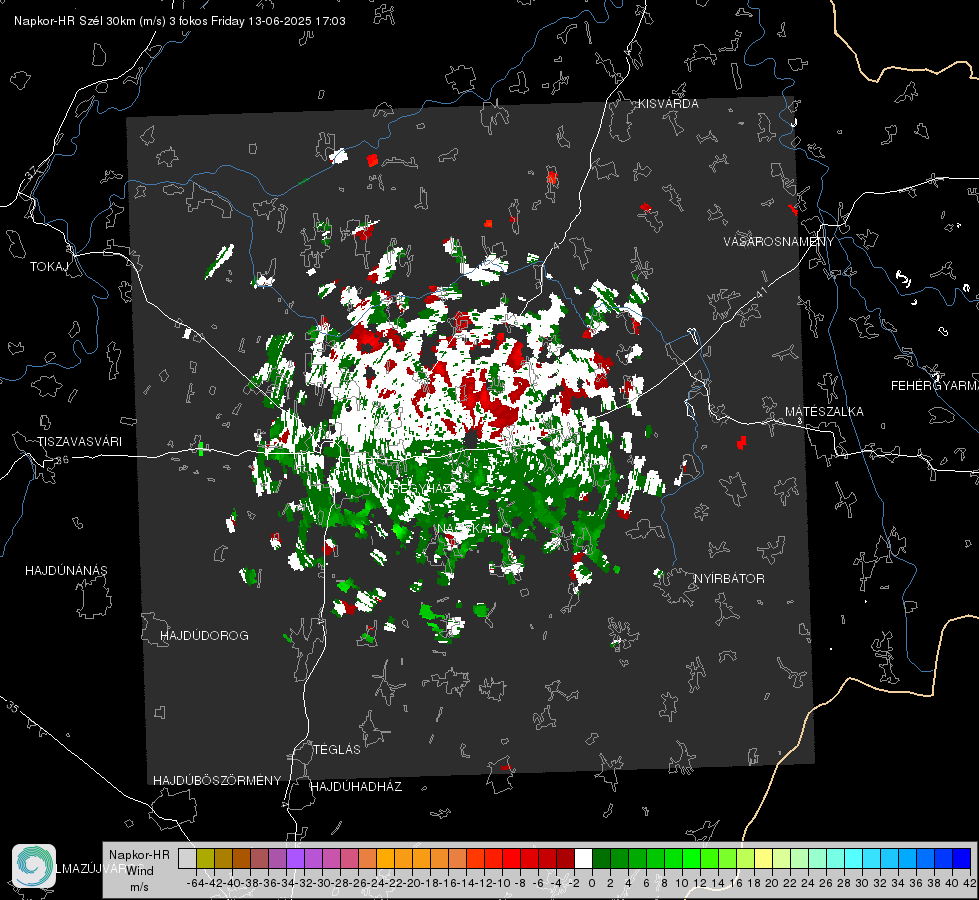Viewport: 979px width, 900px height.
Task: Click road number 41 near Vásárosnamény
Action: pyautogui.click(x=760, y=292)
